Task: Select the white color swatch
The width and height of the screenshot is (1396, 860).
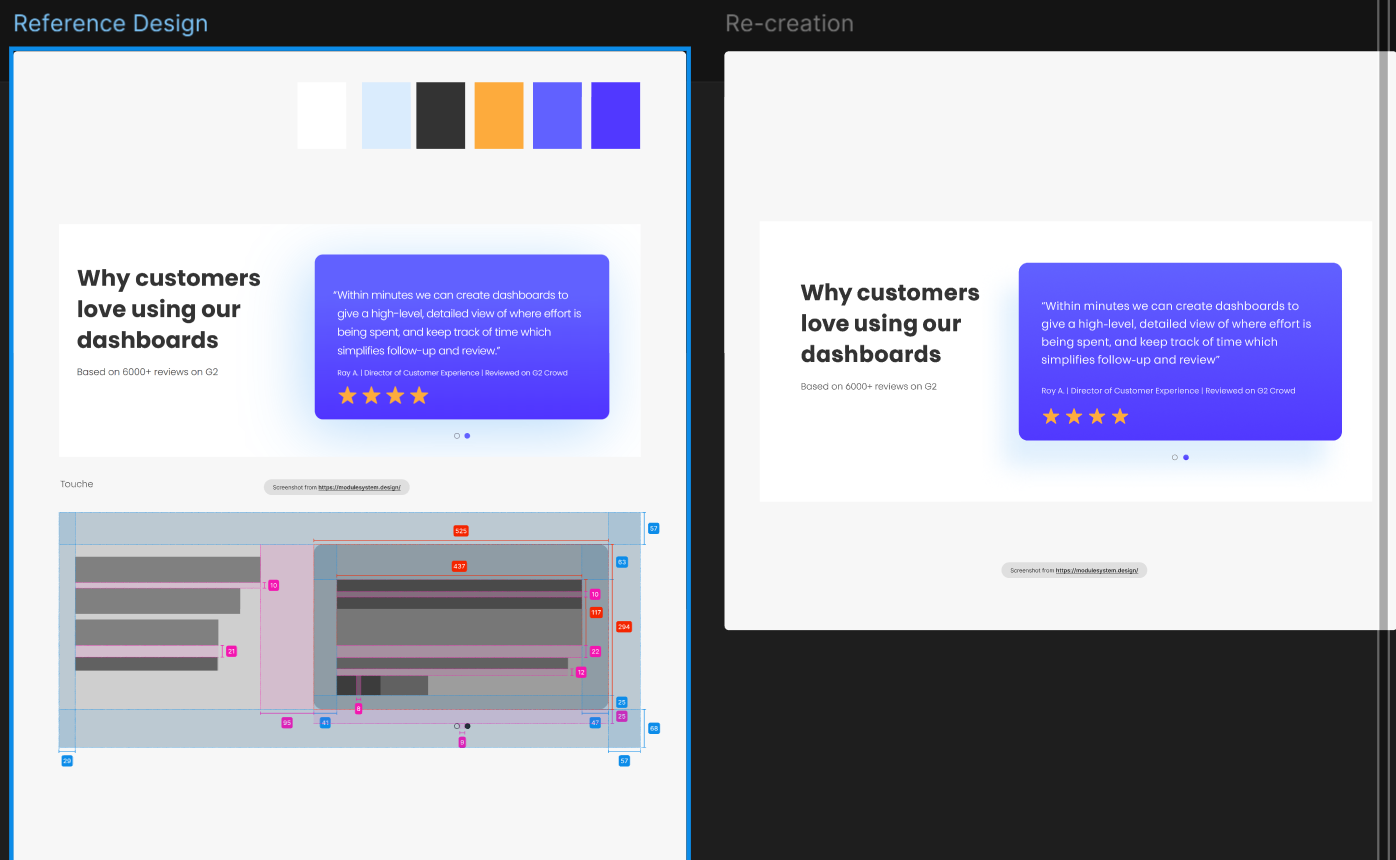Action: click(322, 115)
